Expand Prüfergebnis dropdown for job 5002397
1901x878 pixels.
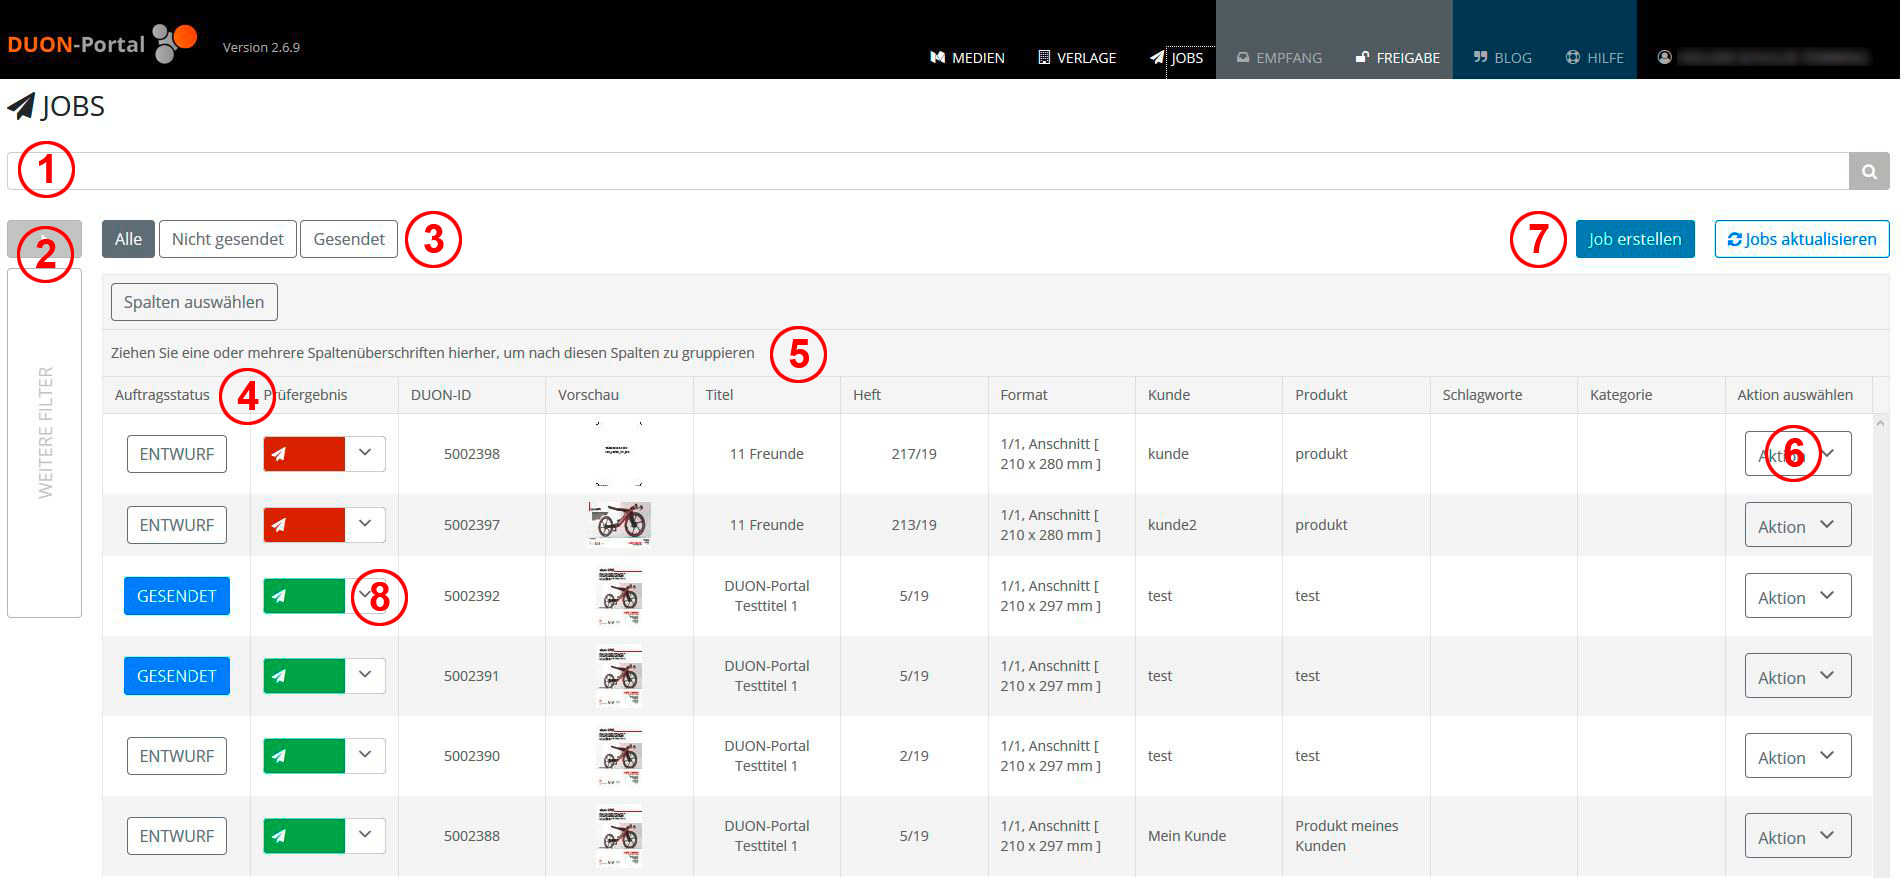(x=365, y=525)
